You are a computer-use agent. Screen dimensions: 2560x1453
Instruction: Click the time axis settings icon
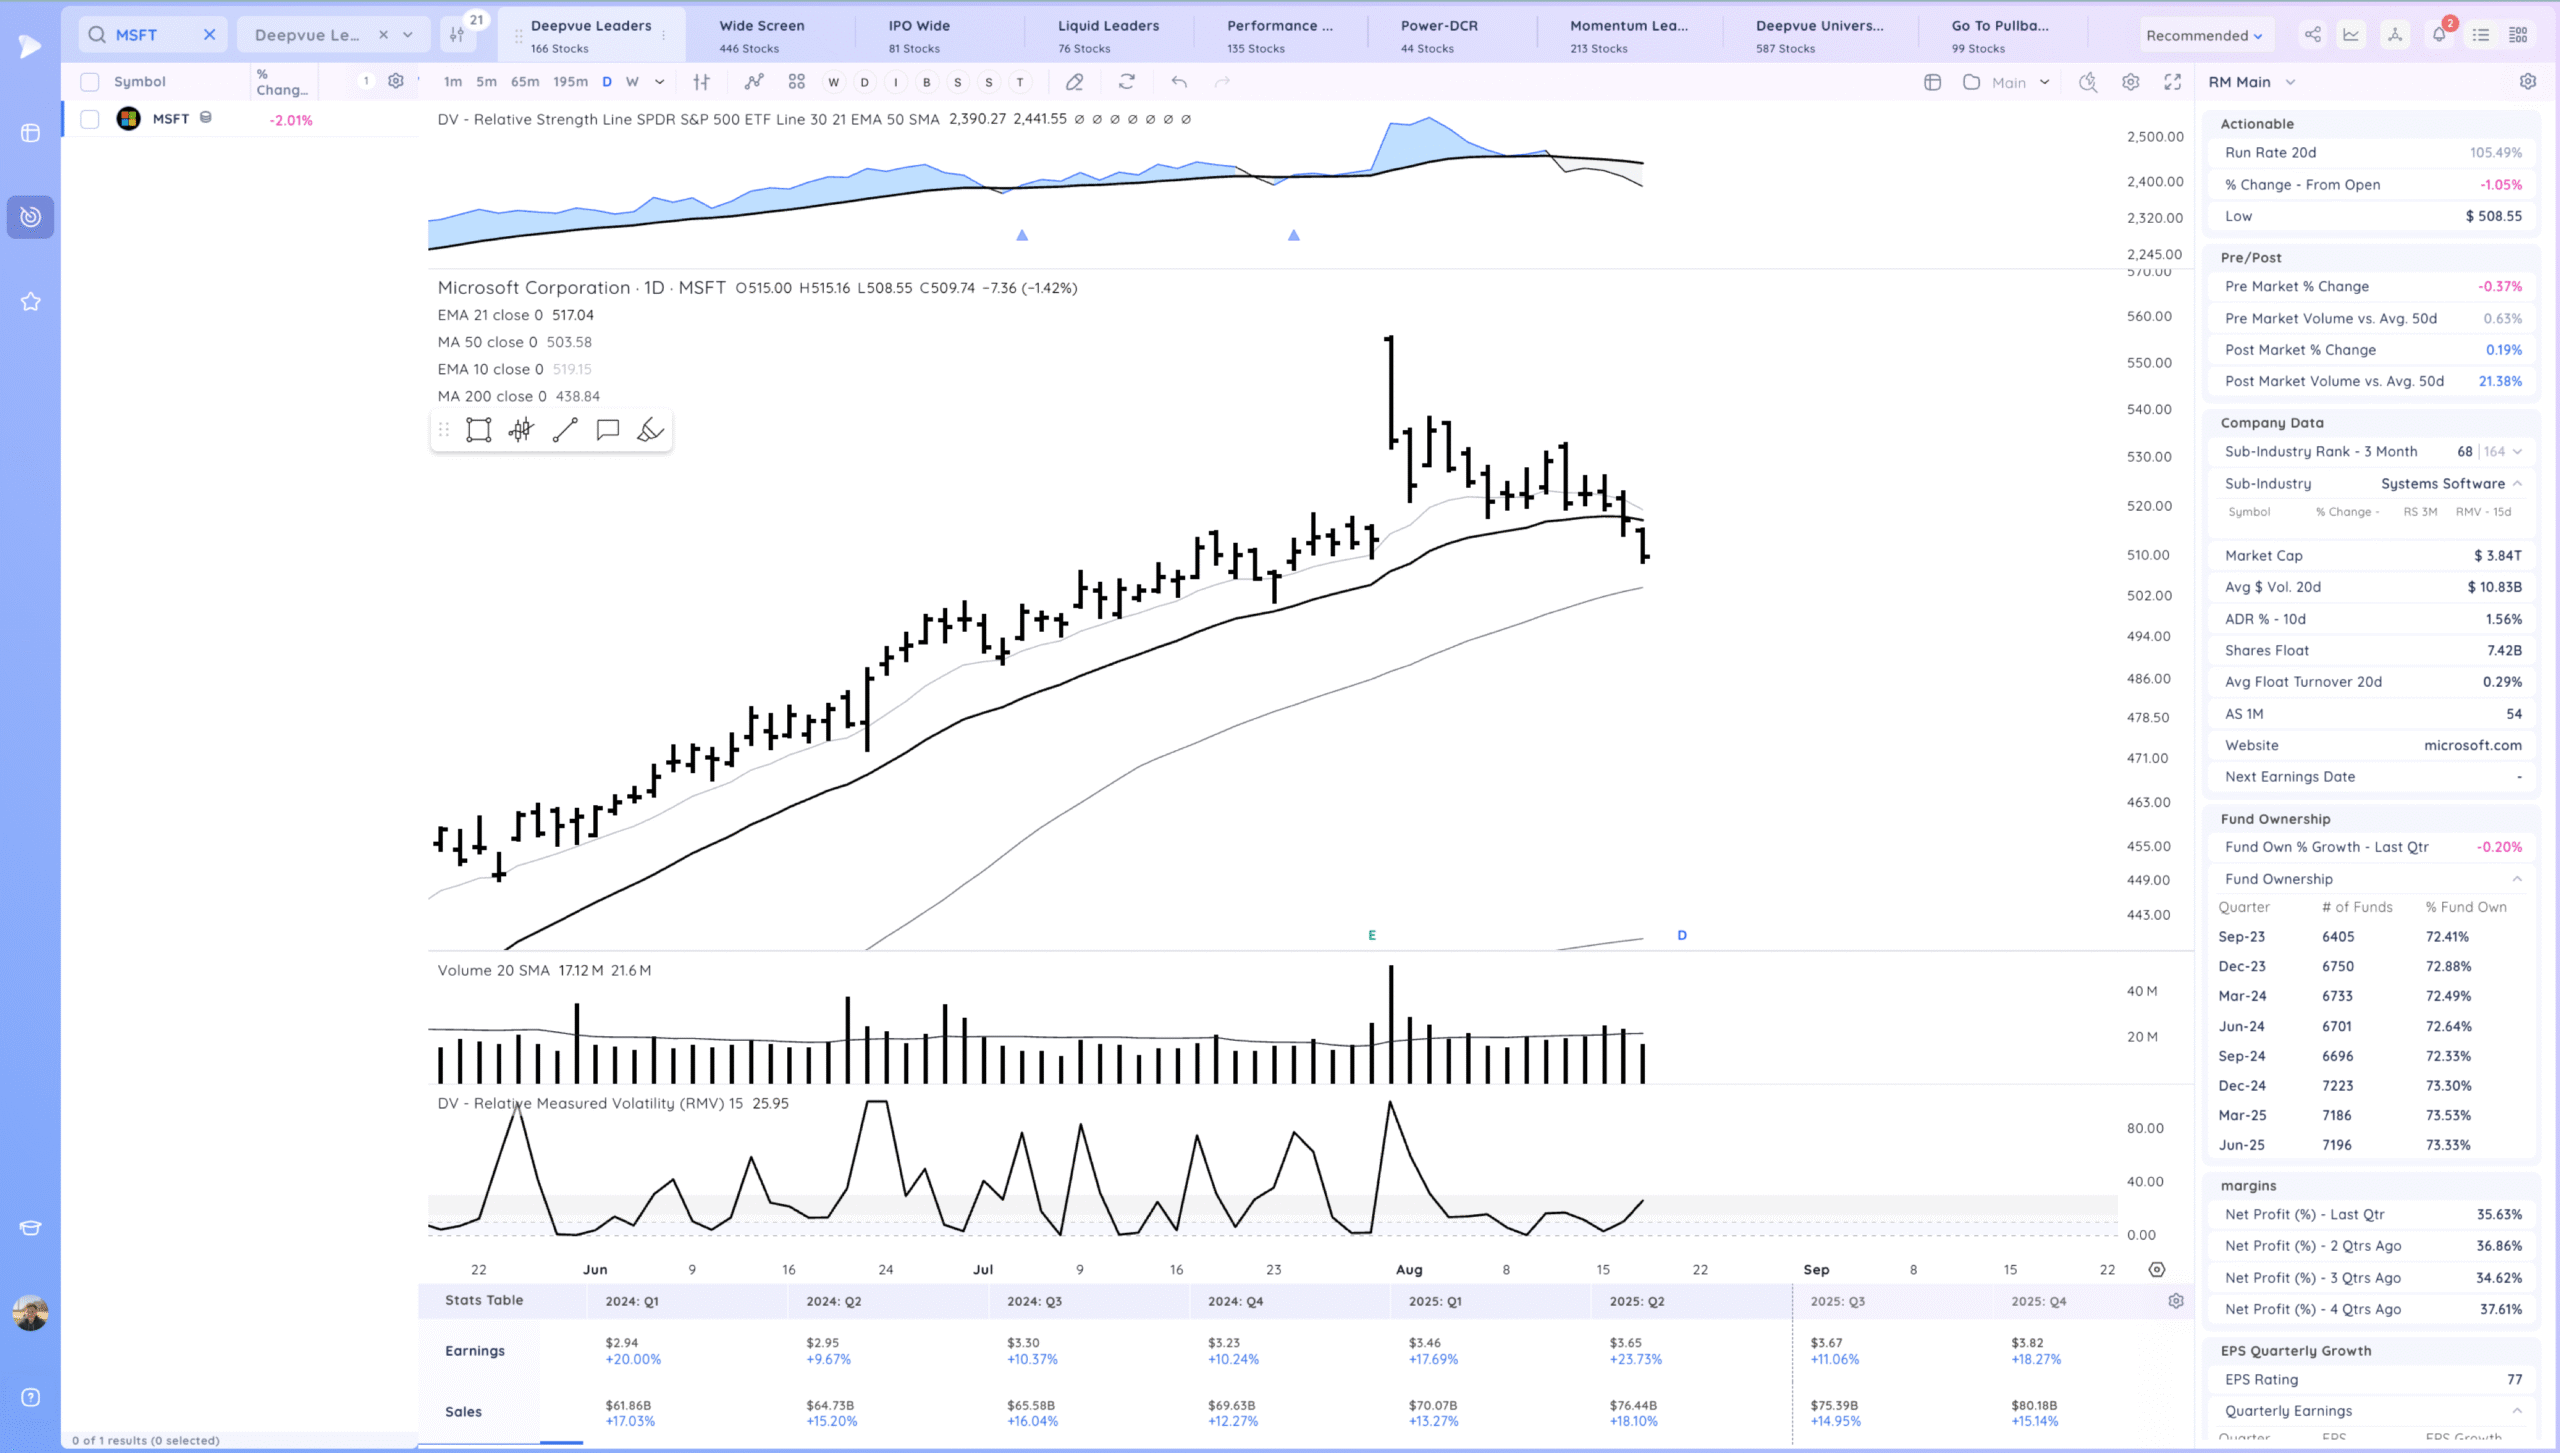coord(2157,1269)
